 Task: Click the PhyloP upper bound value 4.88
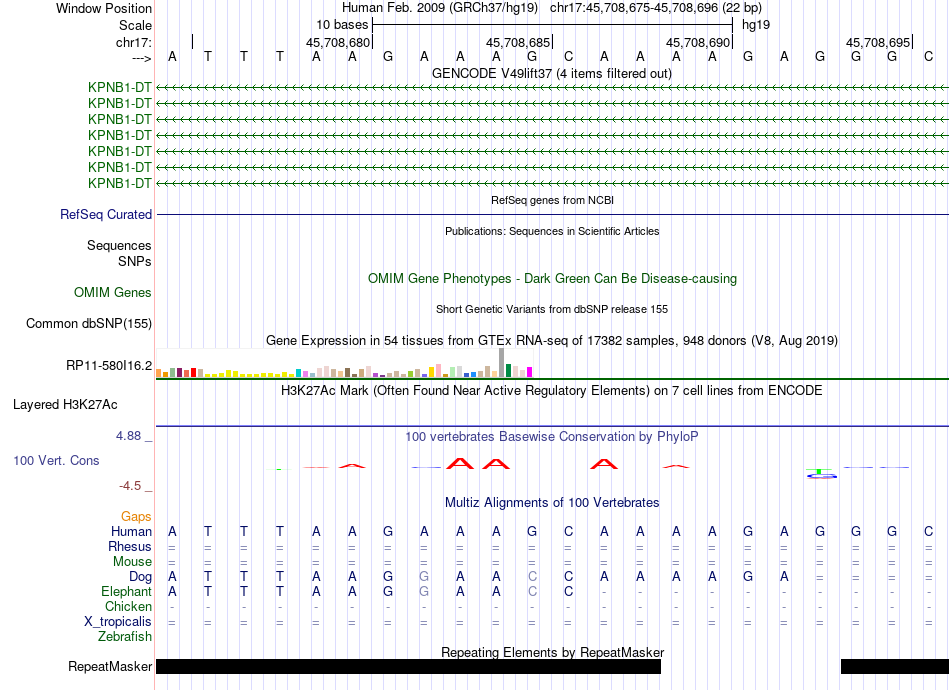(x=128, y=436)
